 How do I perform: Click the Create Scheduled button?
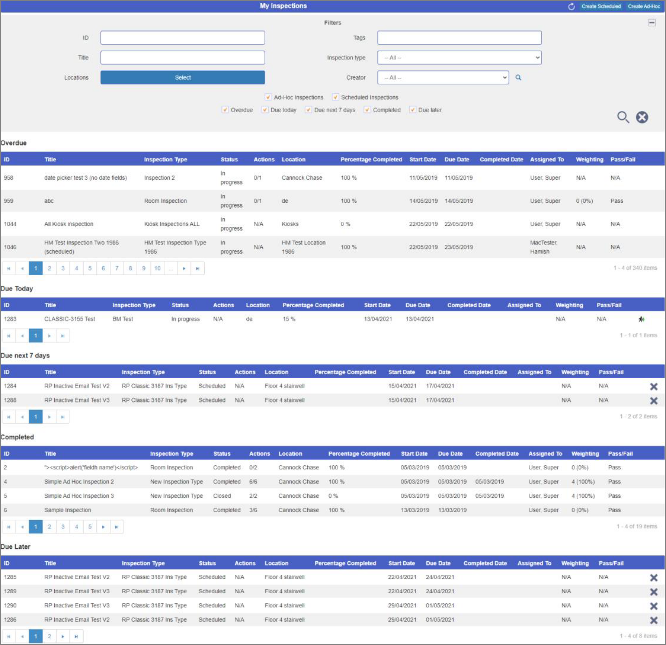click(x=601, y=6)
